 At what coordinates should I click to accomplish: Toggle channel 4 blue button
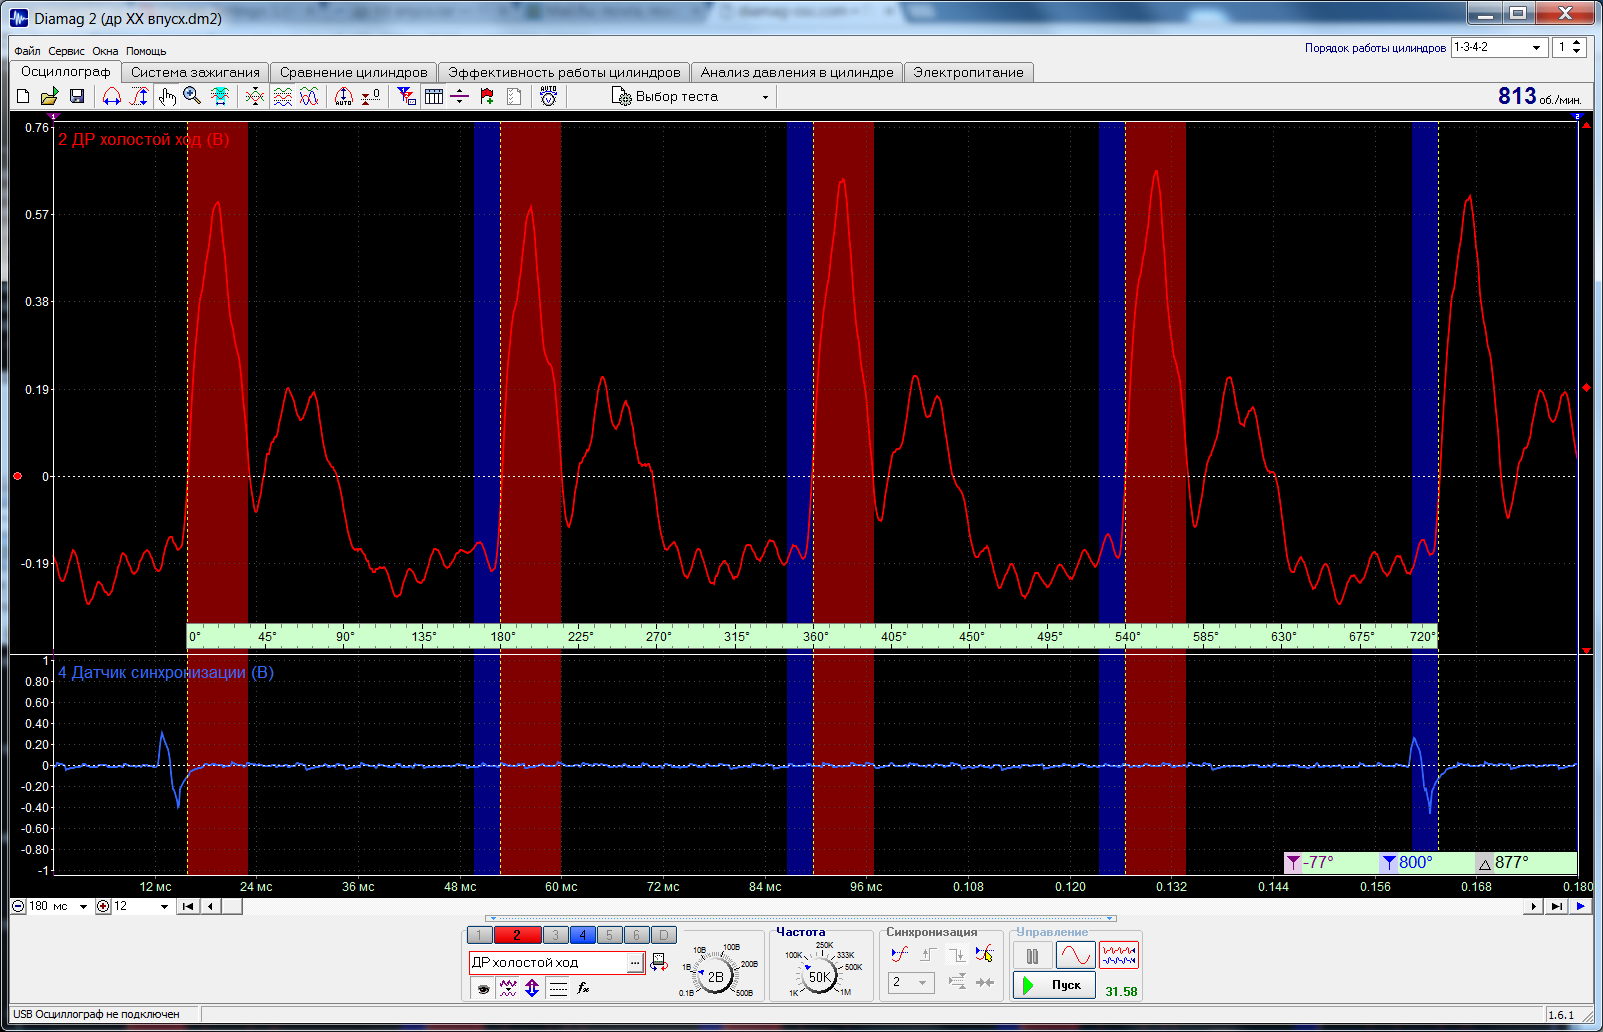tap(582, 935)
